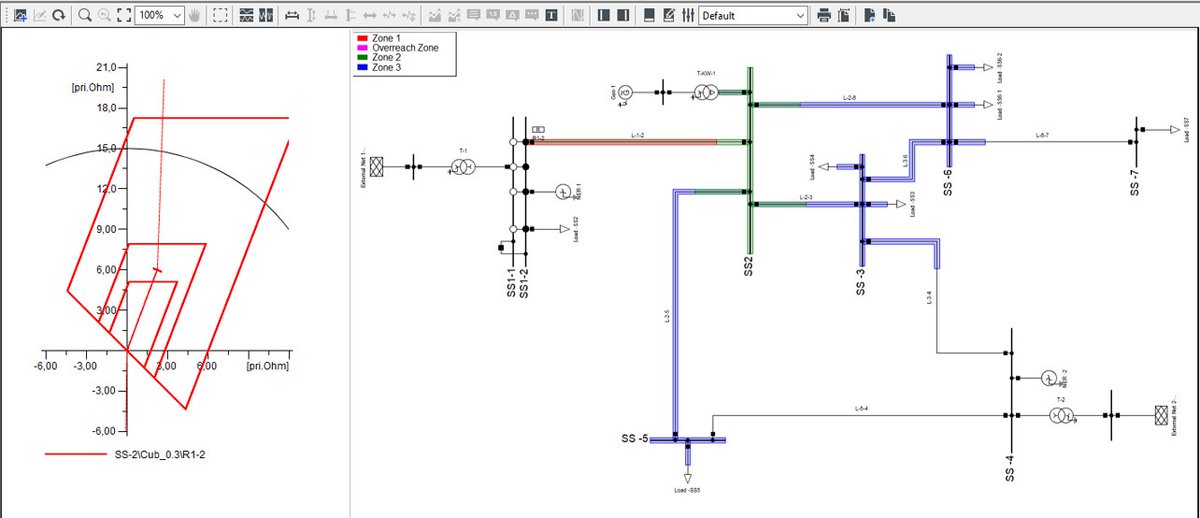The width and height of the screenshot is (1200, 518).
Task: Click the zoom-all corner brackets icon
Action: 124,15
